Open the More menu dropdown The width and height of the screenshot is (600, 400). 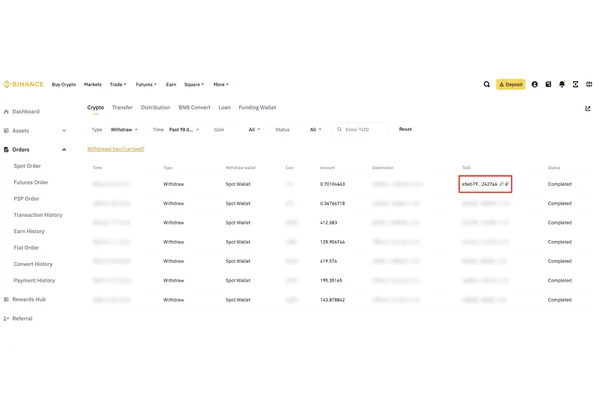(x=221, y=85)
